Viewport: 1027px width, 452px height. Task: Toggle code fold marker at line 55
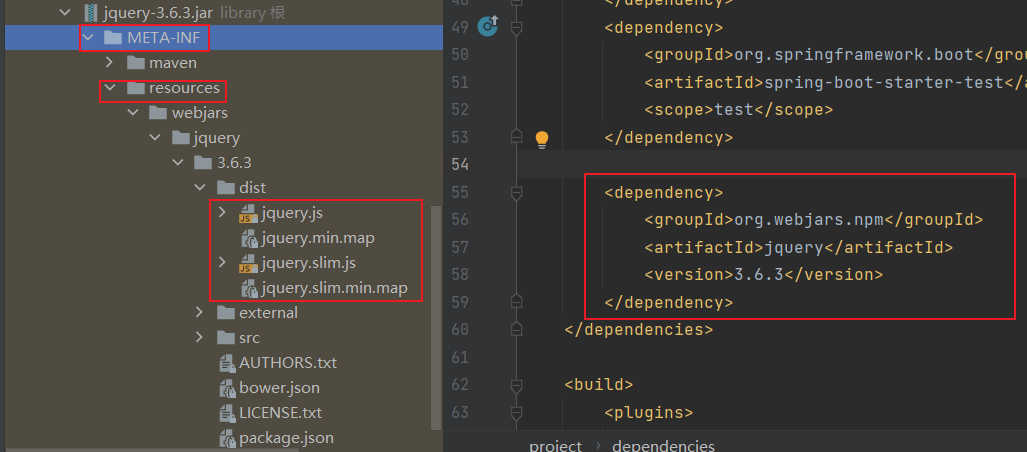(x=516, y=193)
